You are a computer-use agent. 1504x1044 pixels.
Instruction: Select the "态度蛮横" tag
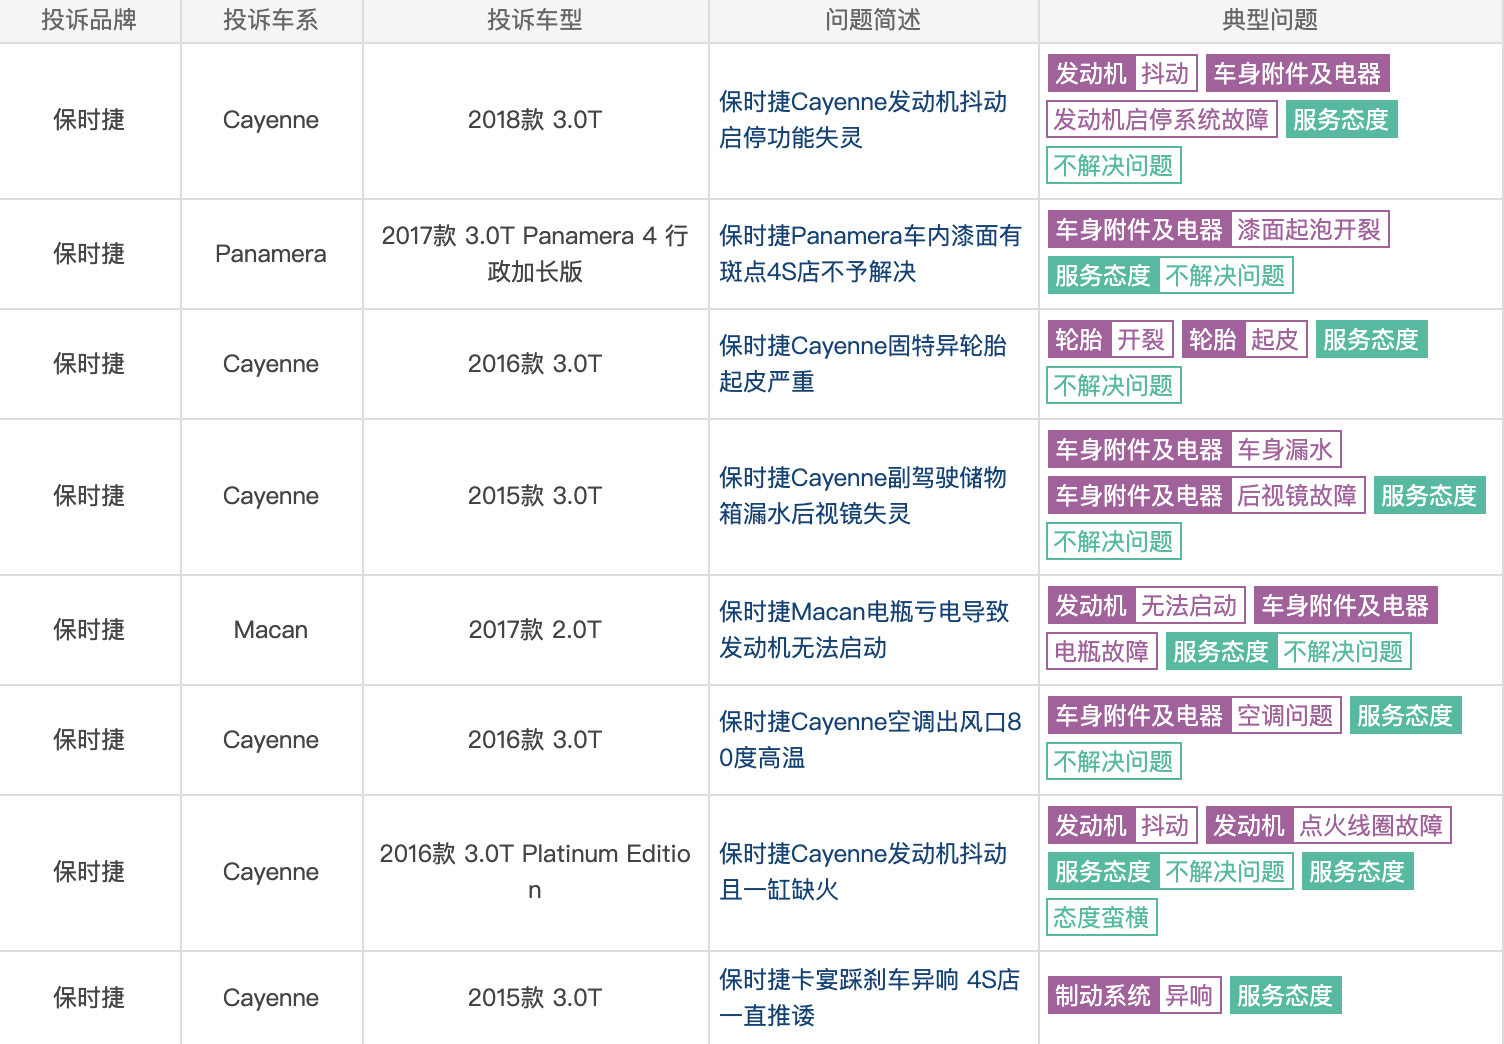point(1102,918)
